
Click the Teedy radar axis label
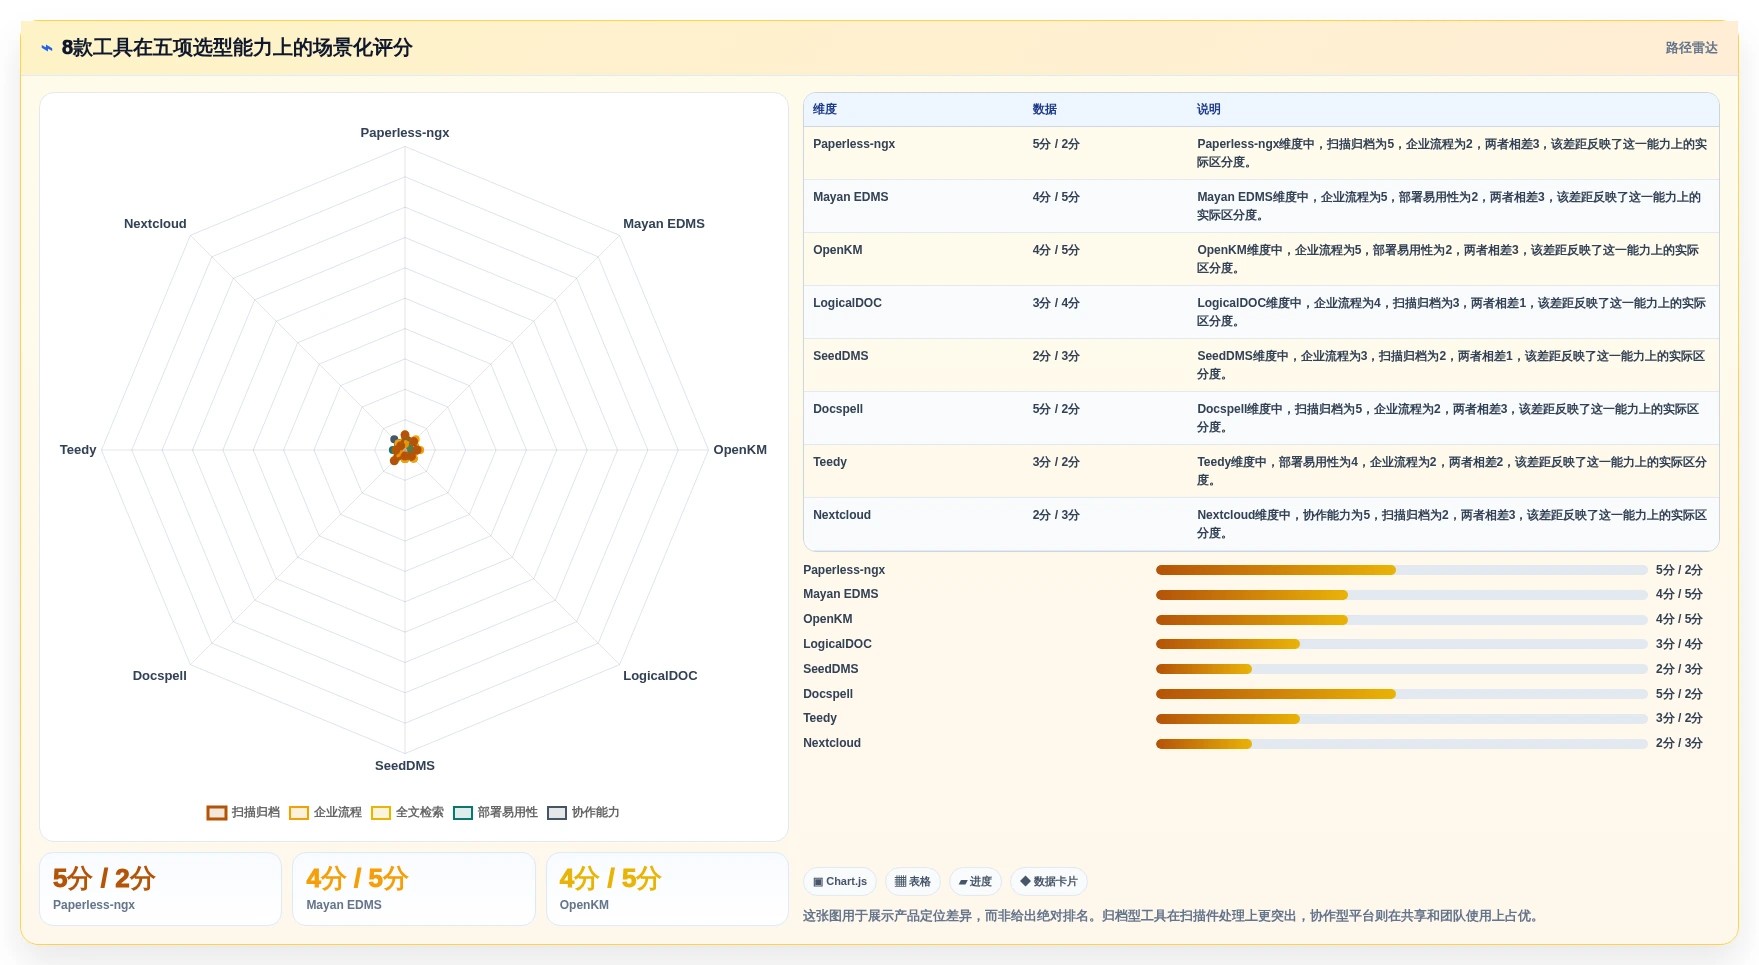click(78, 450)
